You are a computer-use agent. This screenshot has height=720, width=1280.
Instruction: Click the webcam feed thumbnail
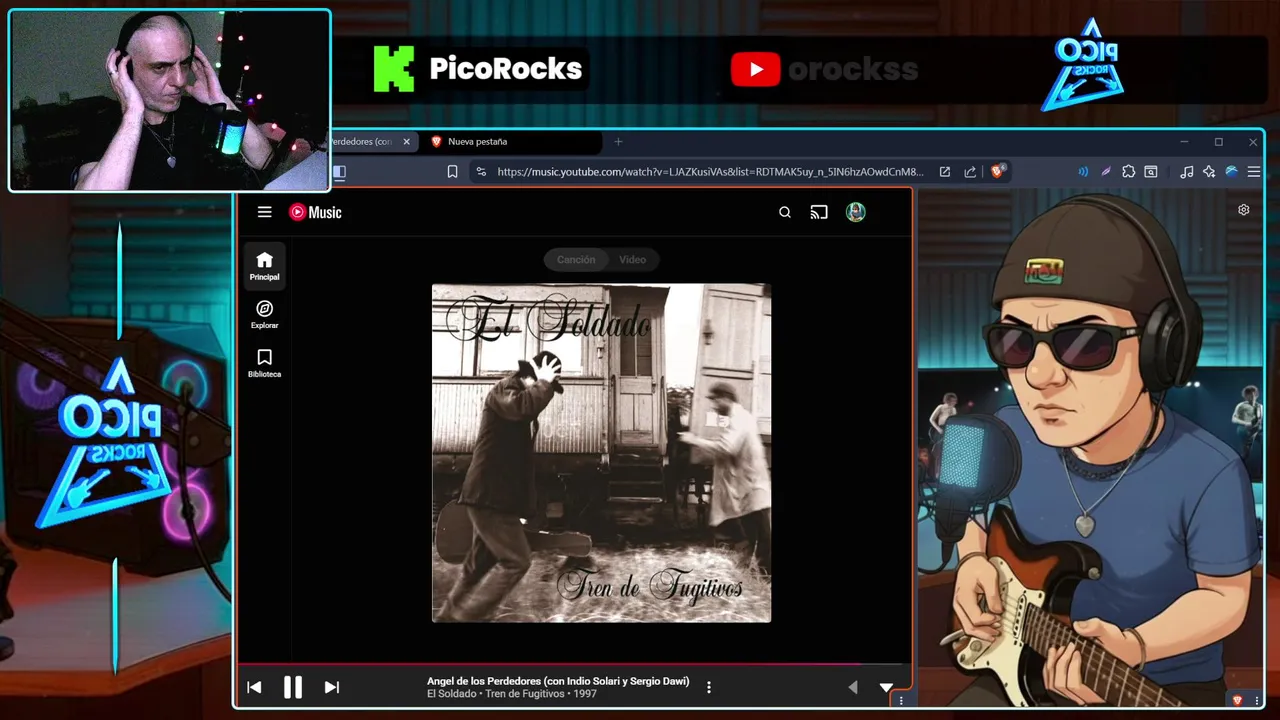pyautogui.click(x=169, y=100)
